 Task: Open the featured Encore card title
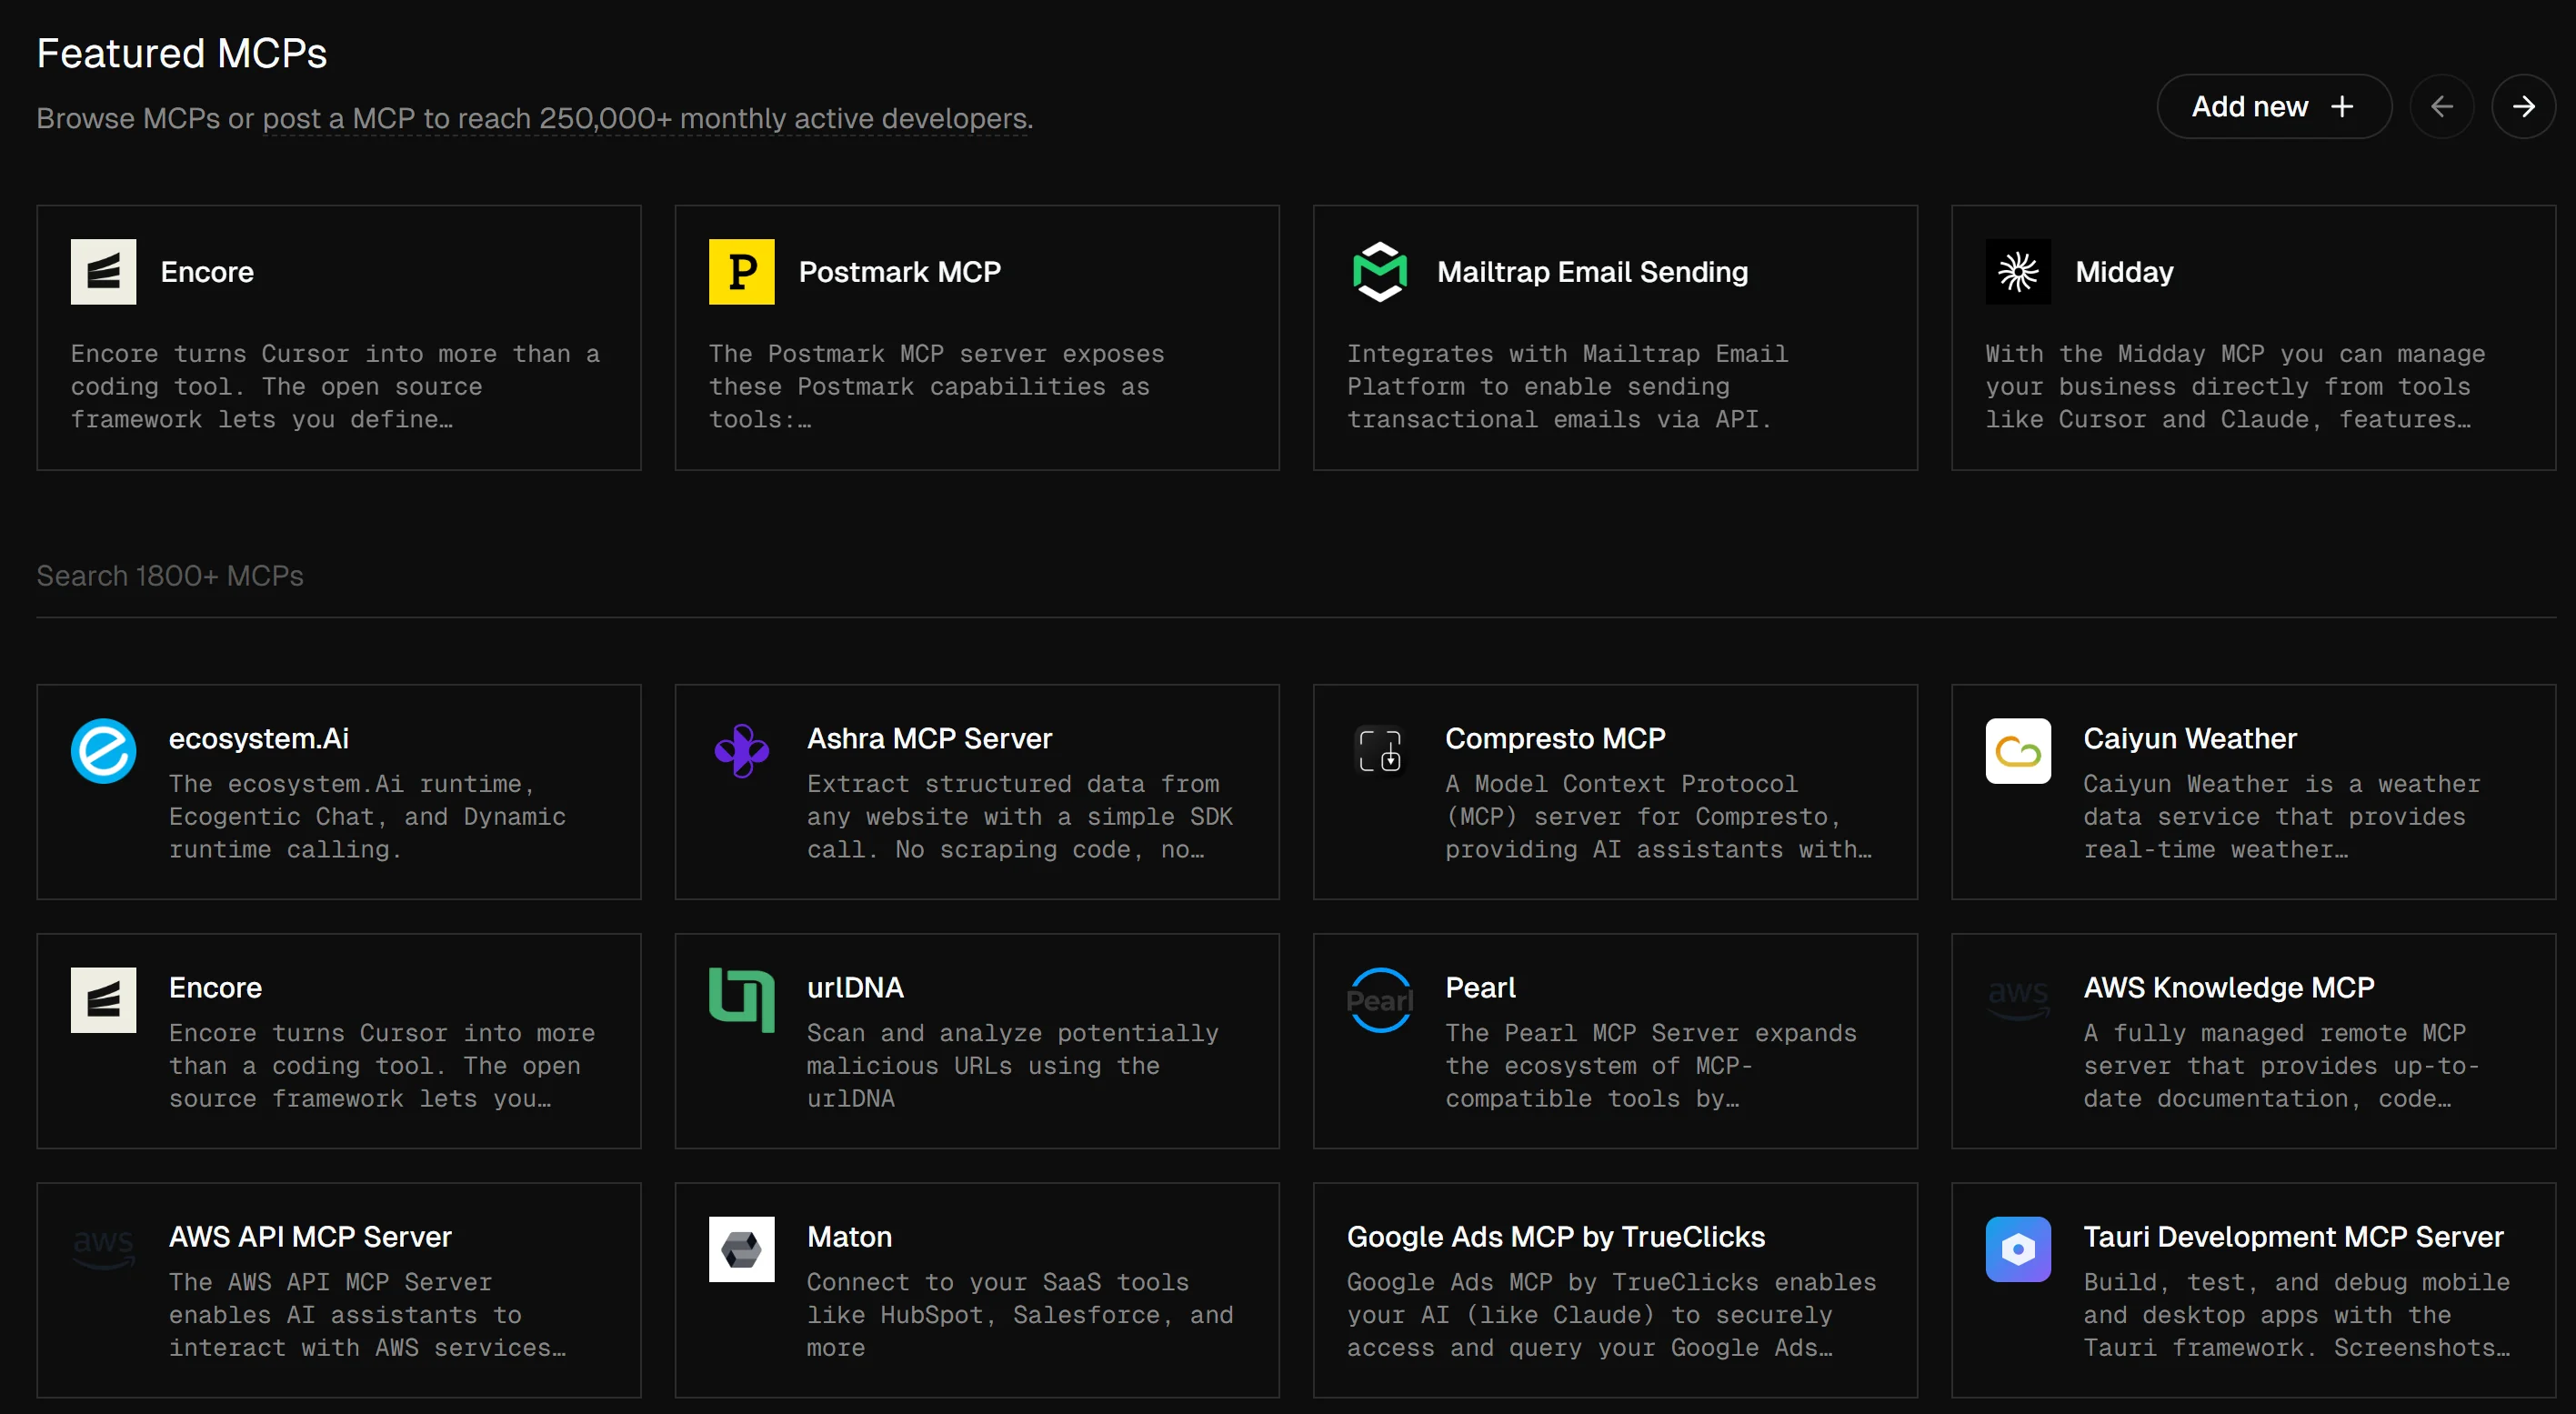click(207, 271)
